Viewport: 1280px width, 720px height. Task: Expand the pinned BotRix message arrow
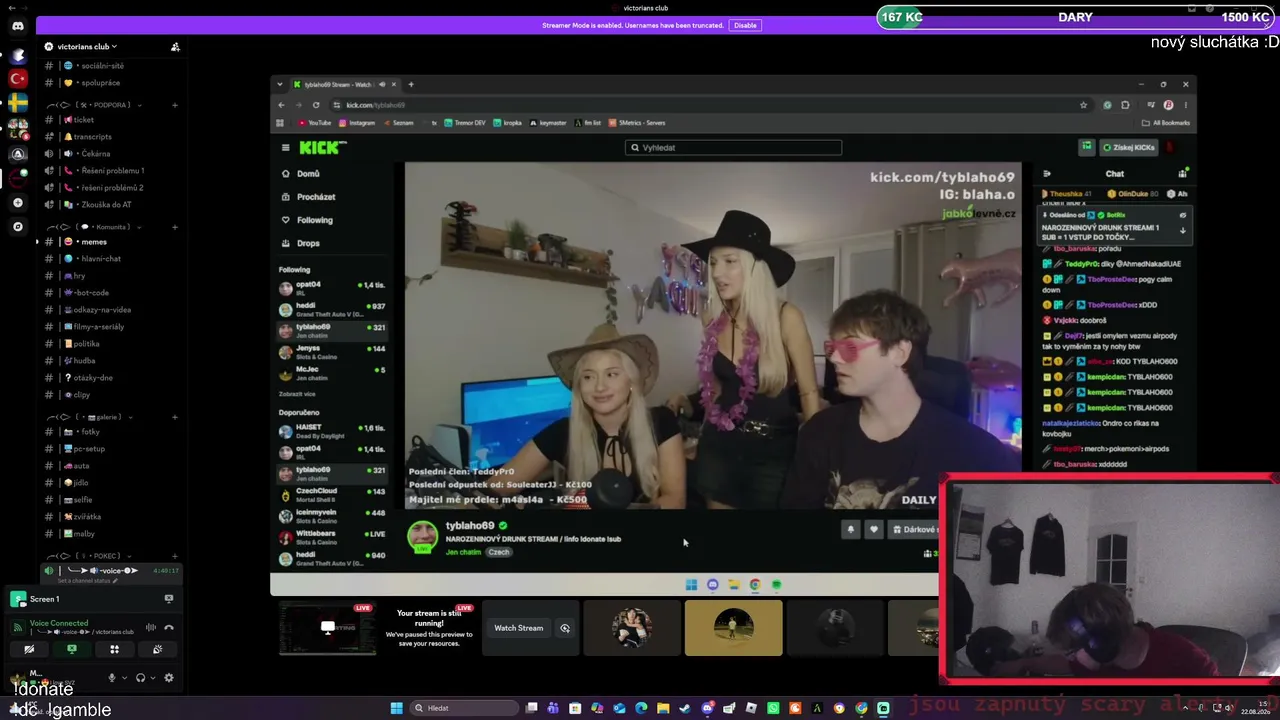click(x=1183, y=231)
